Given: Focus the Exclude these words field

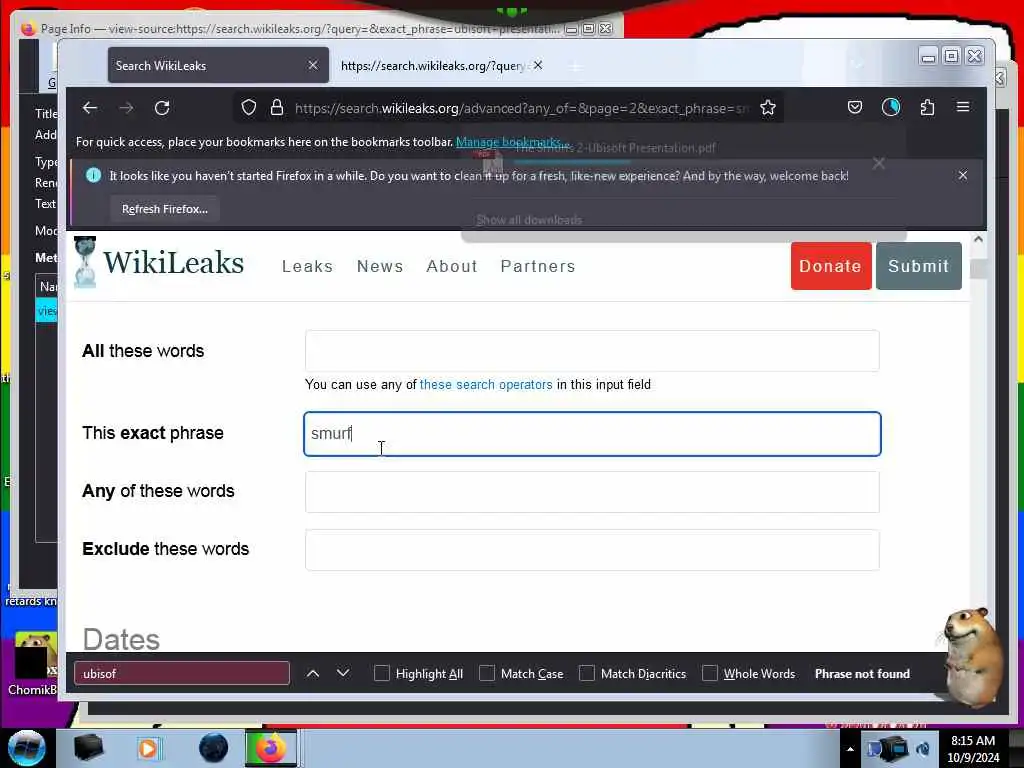Looking at the screenshot, I should click(x=592, y=550).
